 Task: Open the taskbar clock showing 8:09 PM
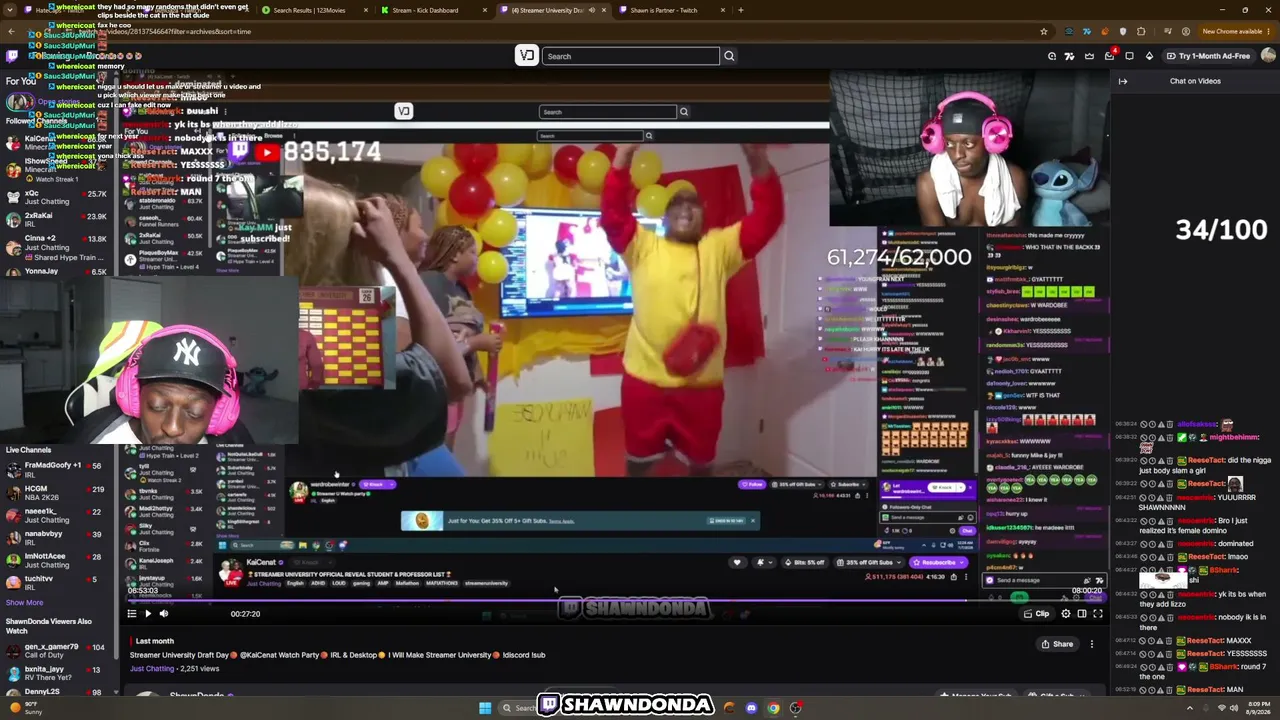click(x=1258, y=708)
